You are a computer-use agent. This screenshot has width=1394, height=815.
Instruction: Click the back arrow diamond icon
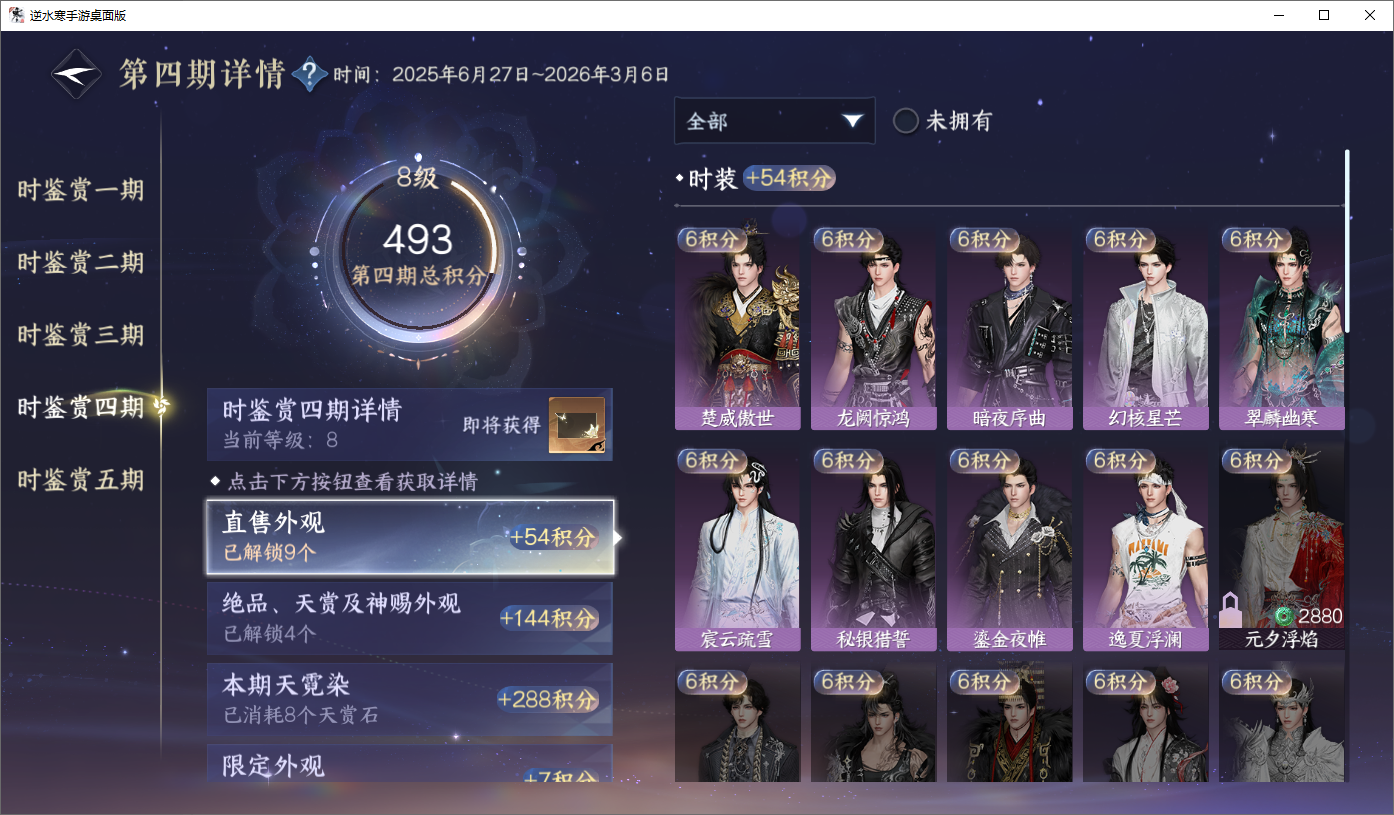pyautogui.click(x=77, y=74)
